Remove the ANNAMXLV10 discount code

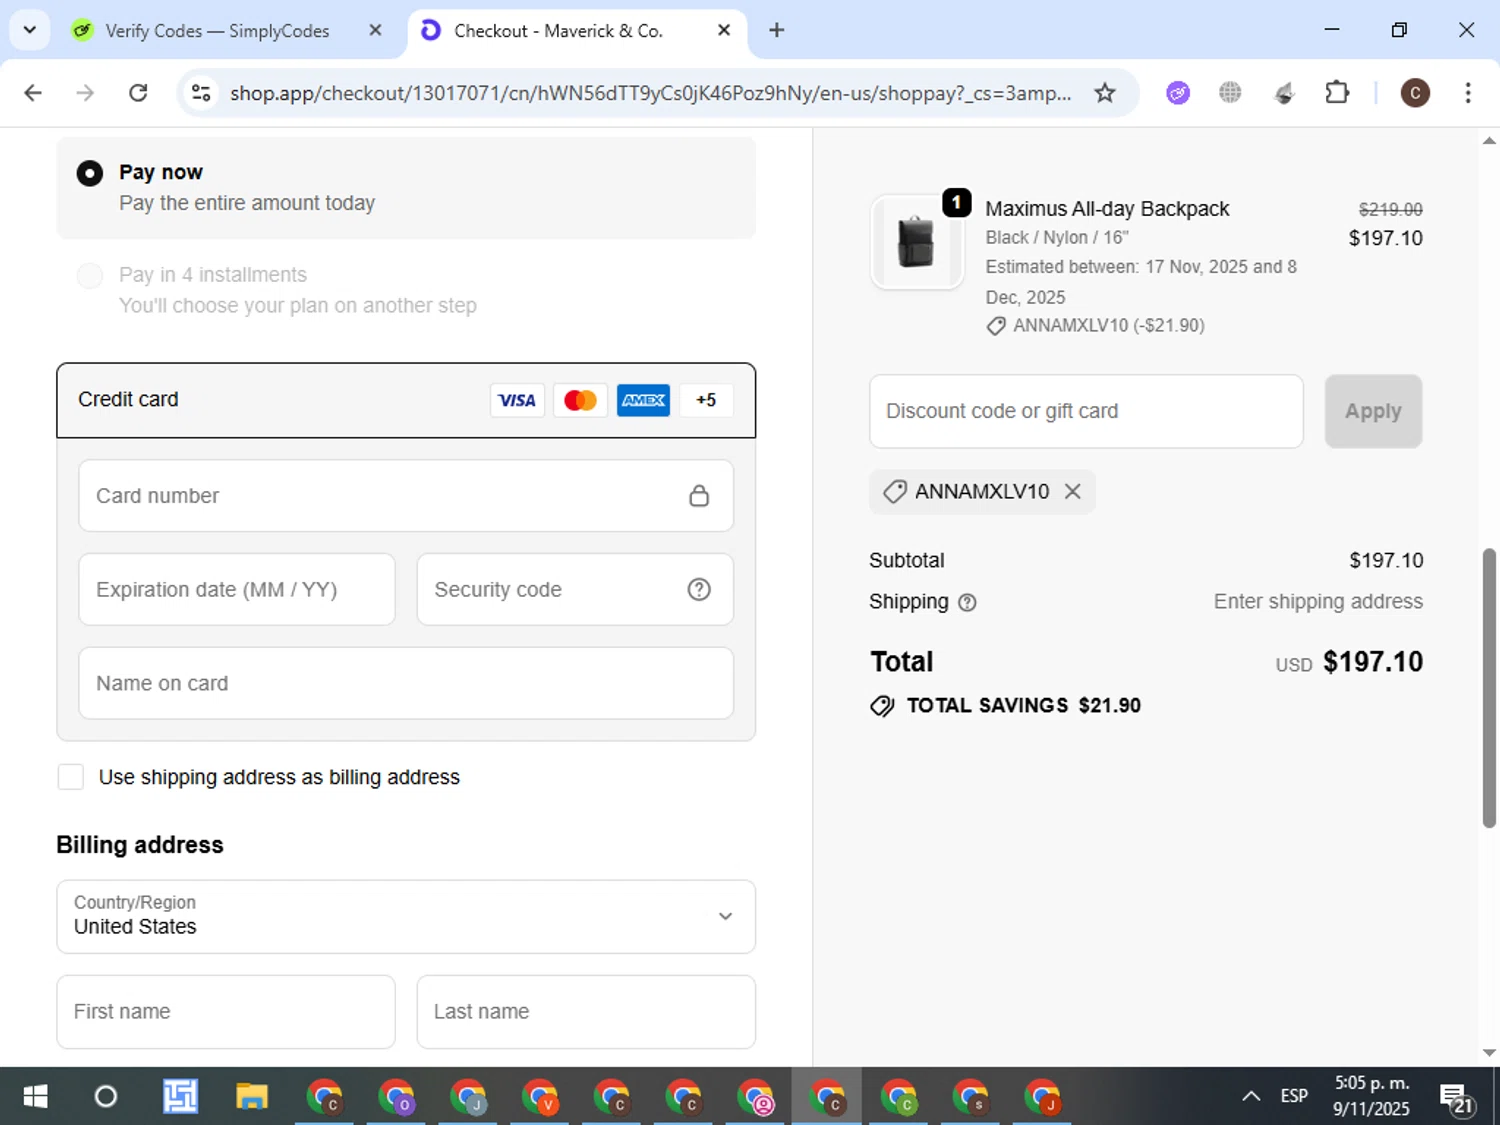coord(1072,492)
